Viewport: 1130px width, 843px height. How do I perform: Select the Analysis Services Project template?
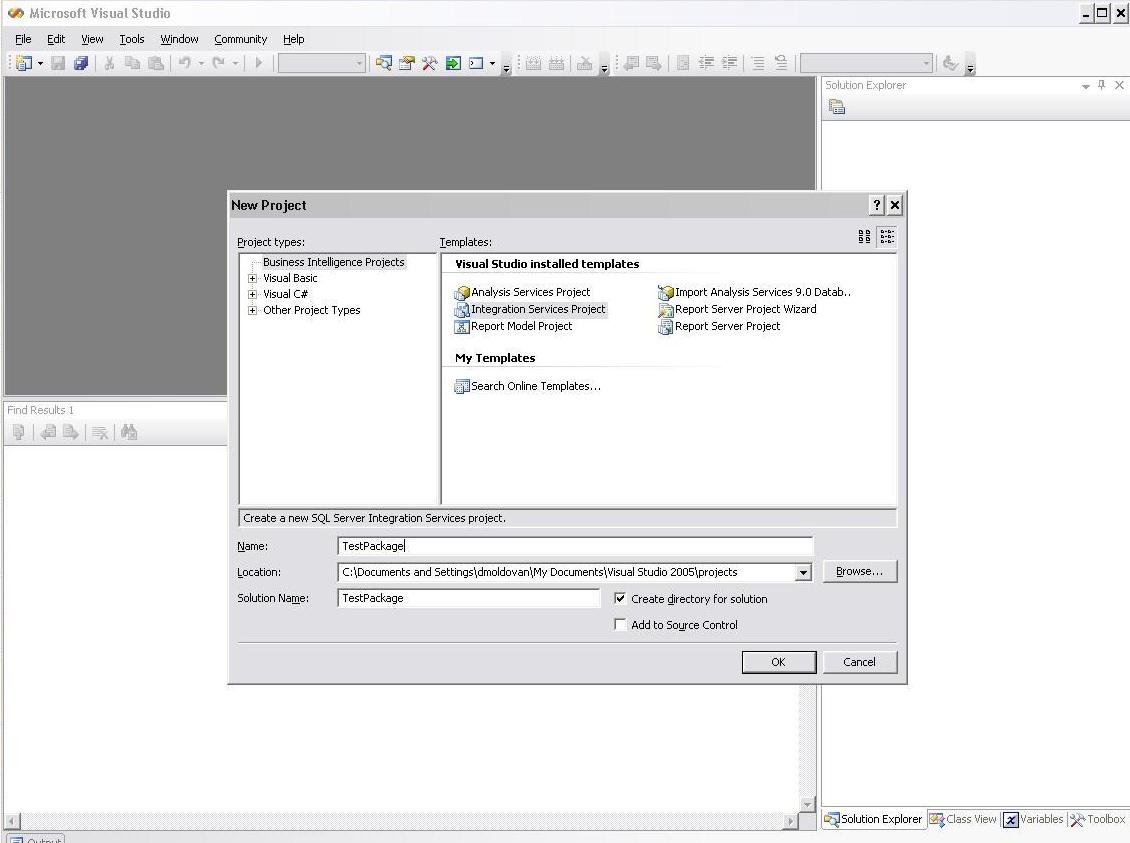530,292
